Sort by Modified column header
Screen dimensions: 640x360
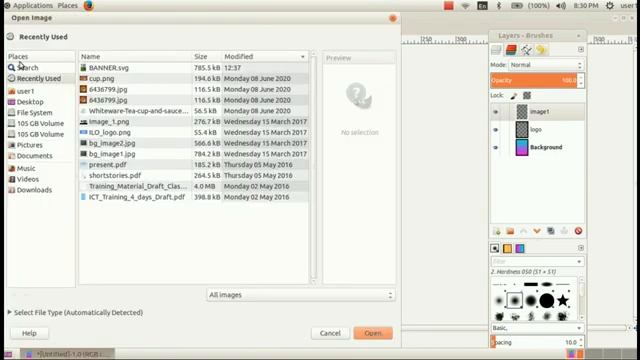(x=264, y=56)
